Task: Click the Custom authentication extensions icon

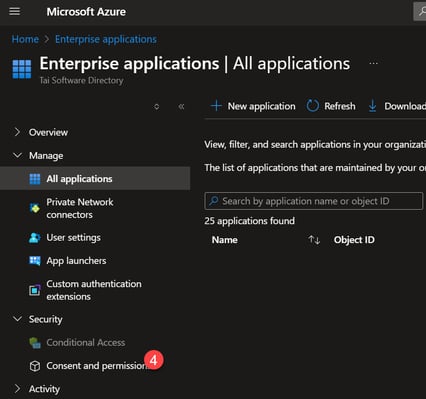Action: tap(35, 290)
